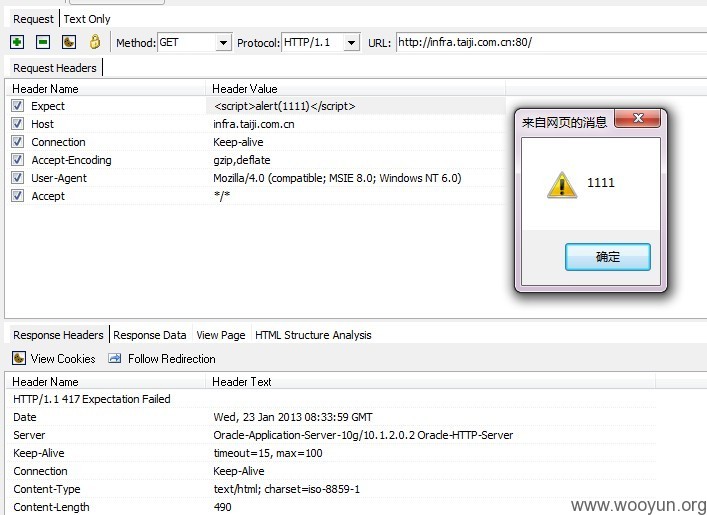Select the Content-Length header name
The height and width of the screenshot is (515, 707).
point(51,507)
